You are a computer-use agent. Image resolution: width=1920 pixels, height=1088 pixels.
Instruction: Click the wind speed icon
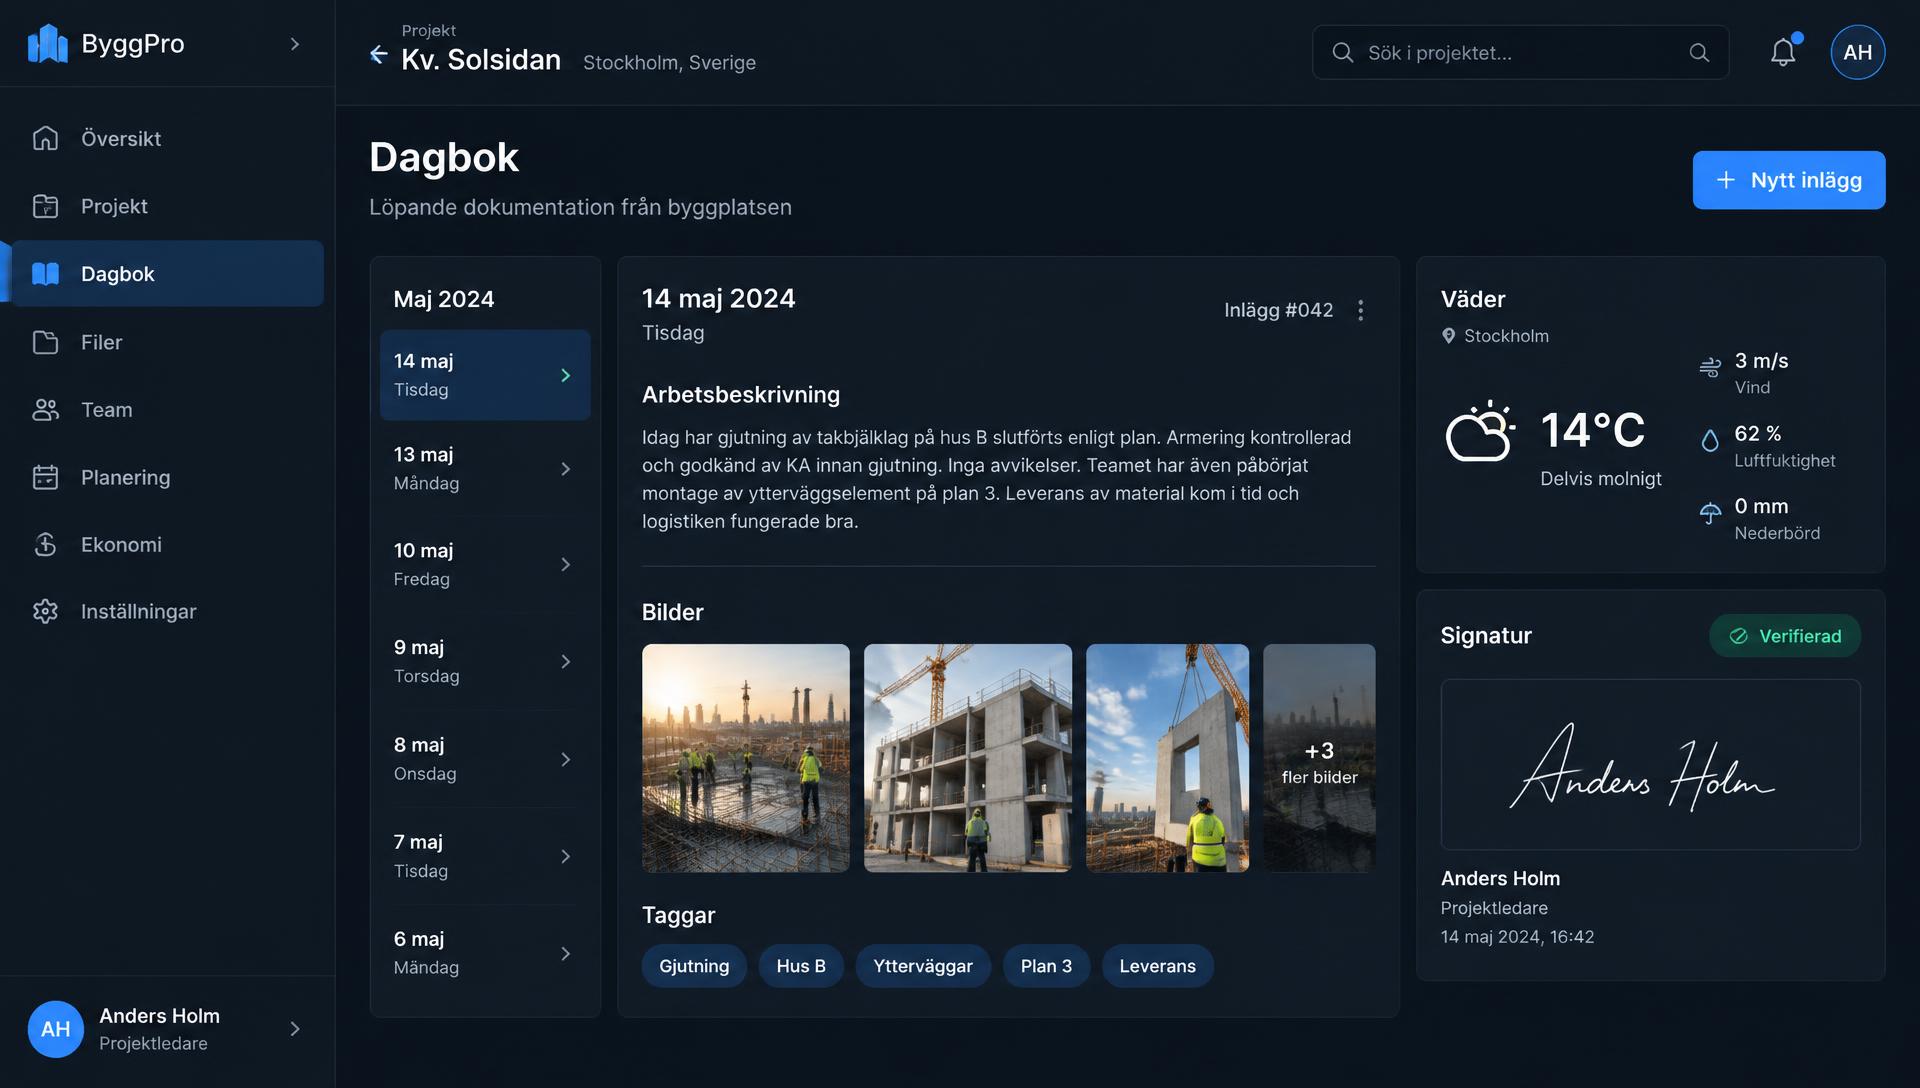coord(1710,367)
